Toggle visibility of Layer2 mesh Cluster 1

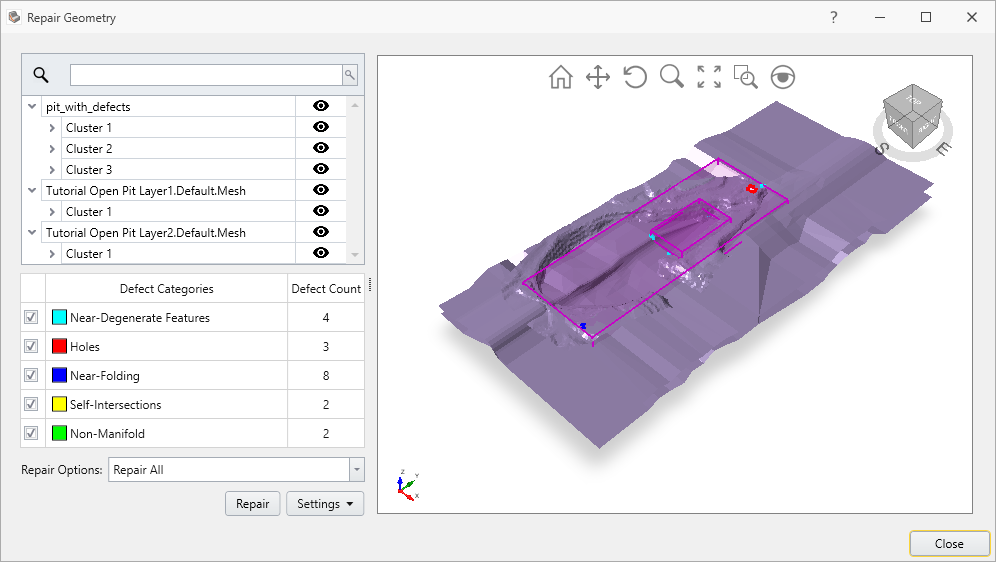(x=321, y=253)
